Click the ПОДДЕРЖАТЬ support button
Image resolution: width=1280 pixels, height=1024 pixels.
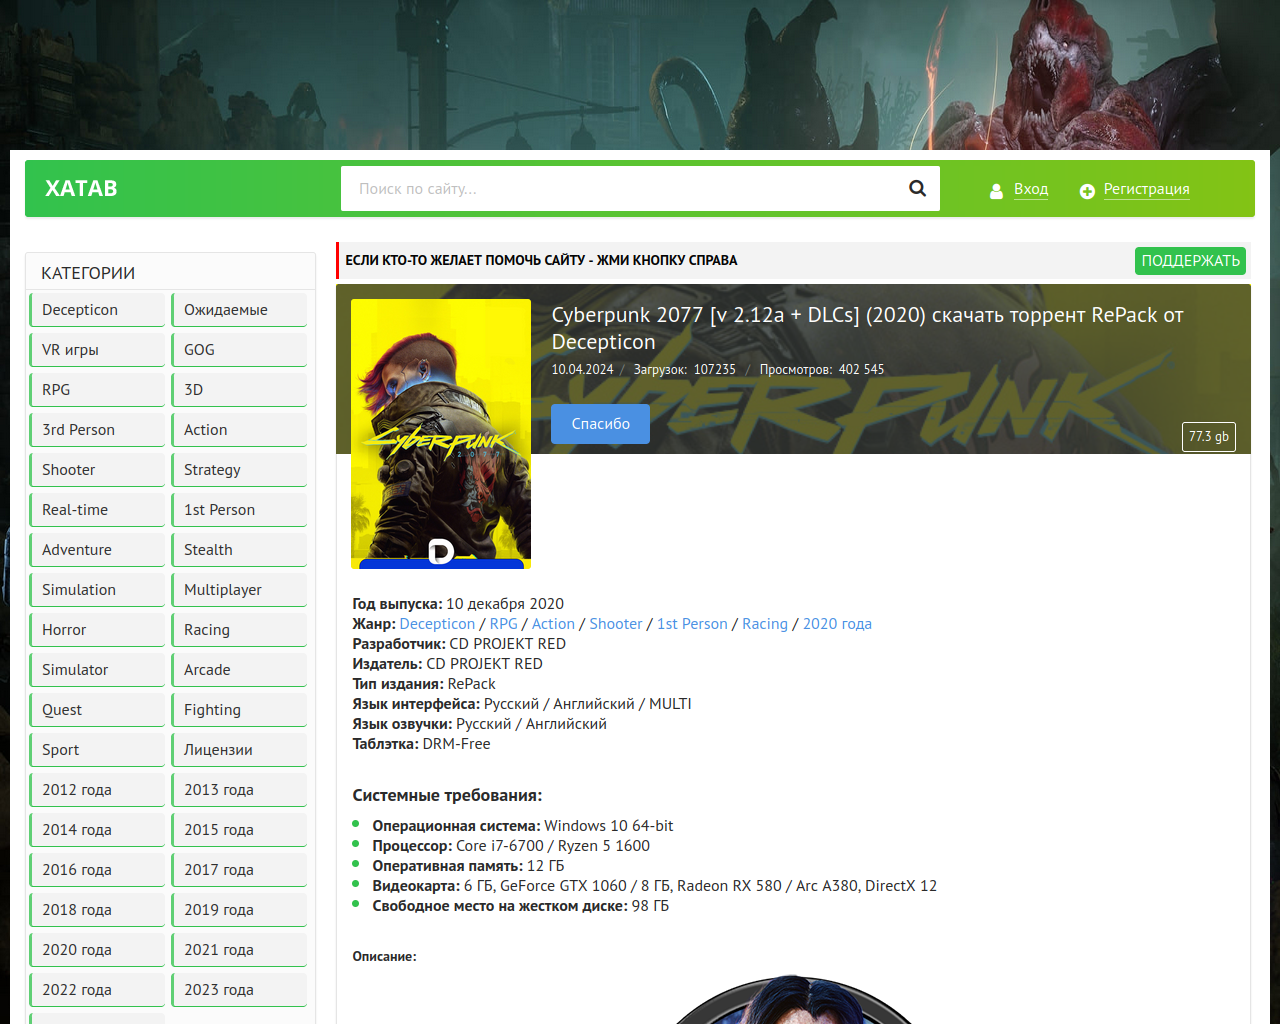click(1190, 261)
